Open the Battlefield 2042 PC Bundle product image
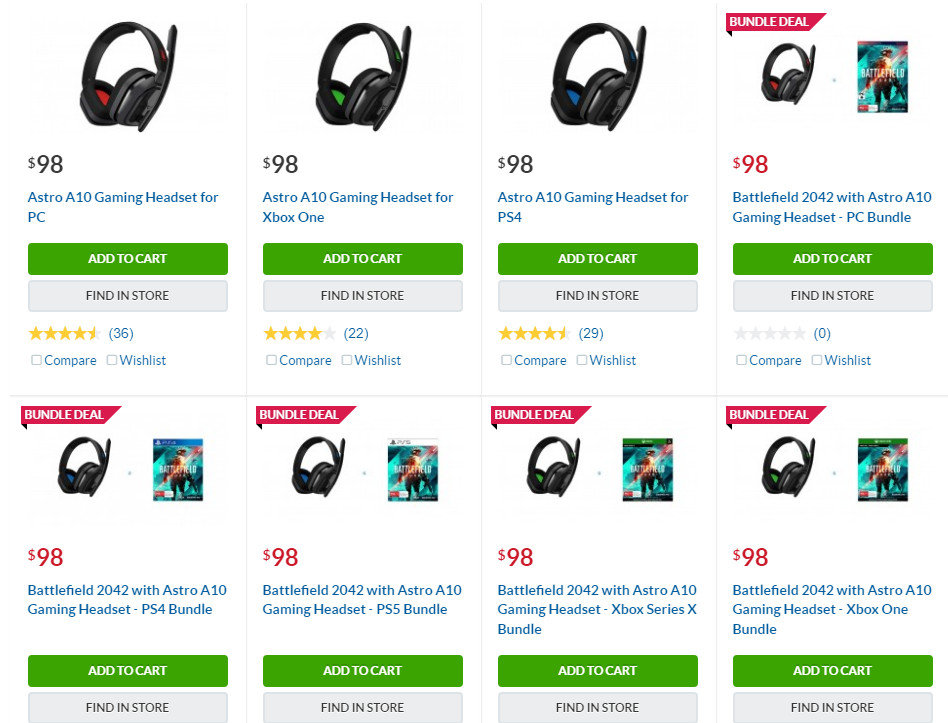 [832, 77]
